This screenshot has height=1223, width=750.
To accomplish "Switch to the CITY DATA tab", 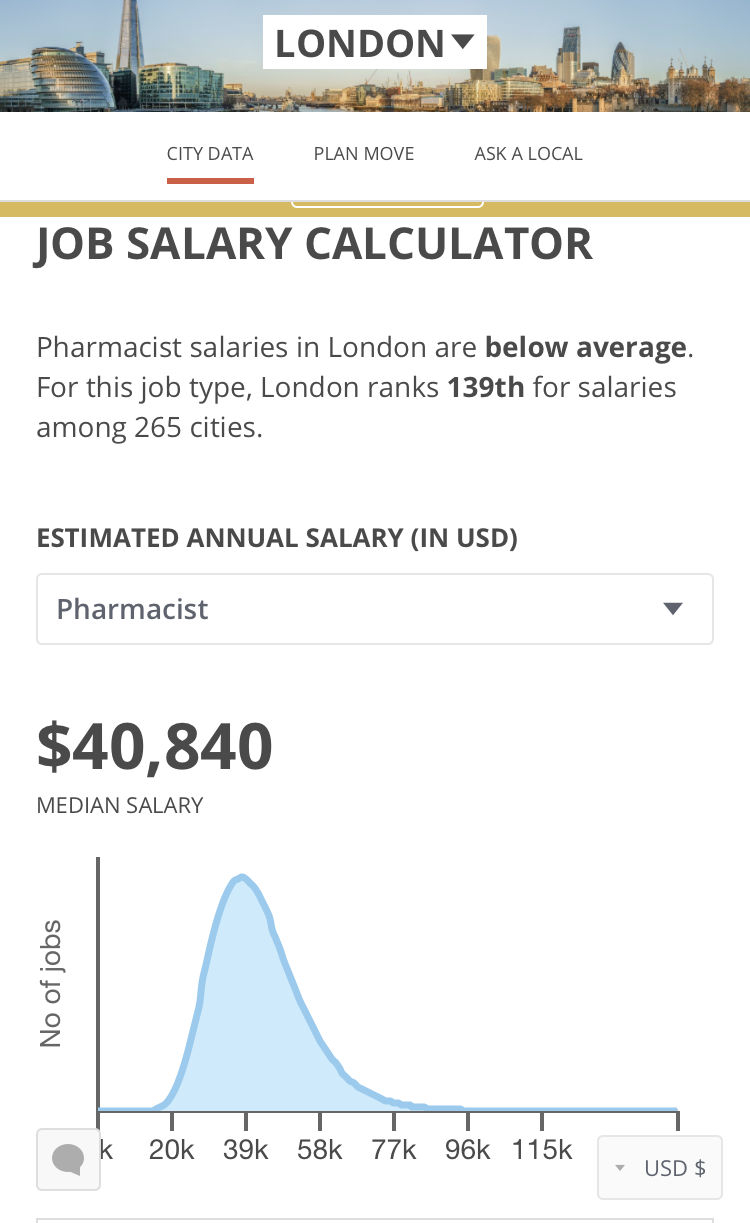I will coord(210,154).
